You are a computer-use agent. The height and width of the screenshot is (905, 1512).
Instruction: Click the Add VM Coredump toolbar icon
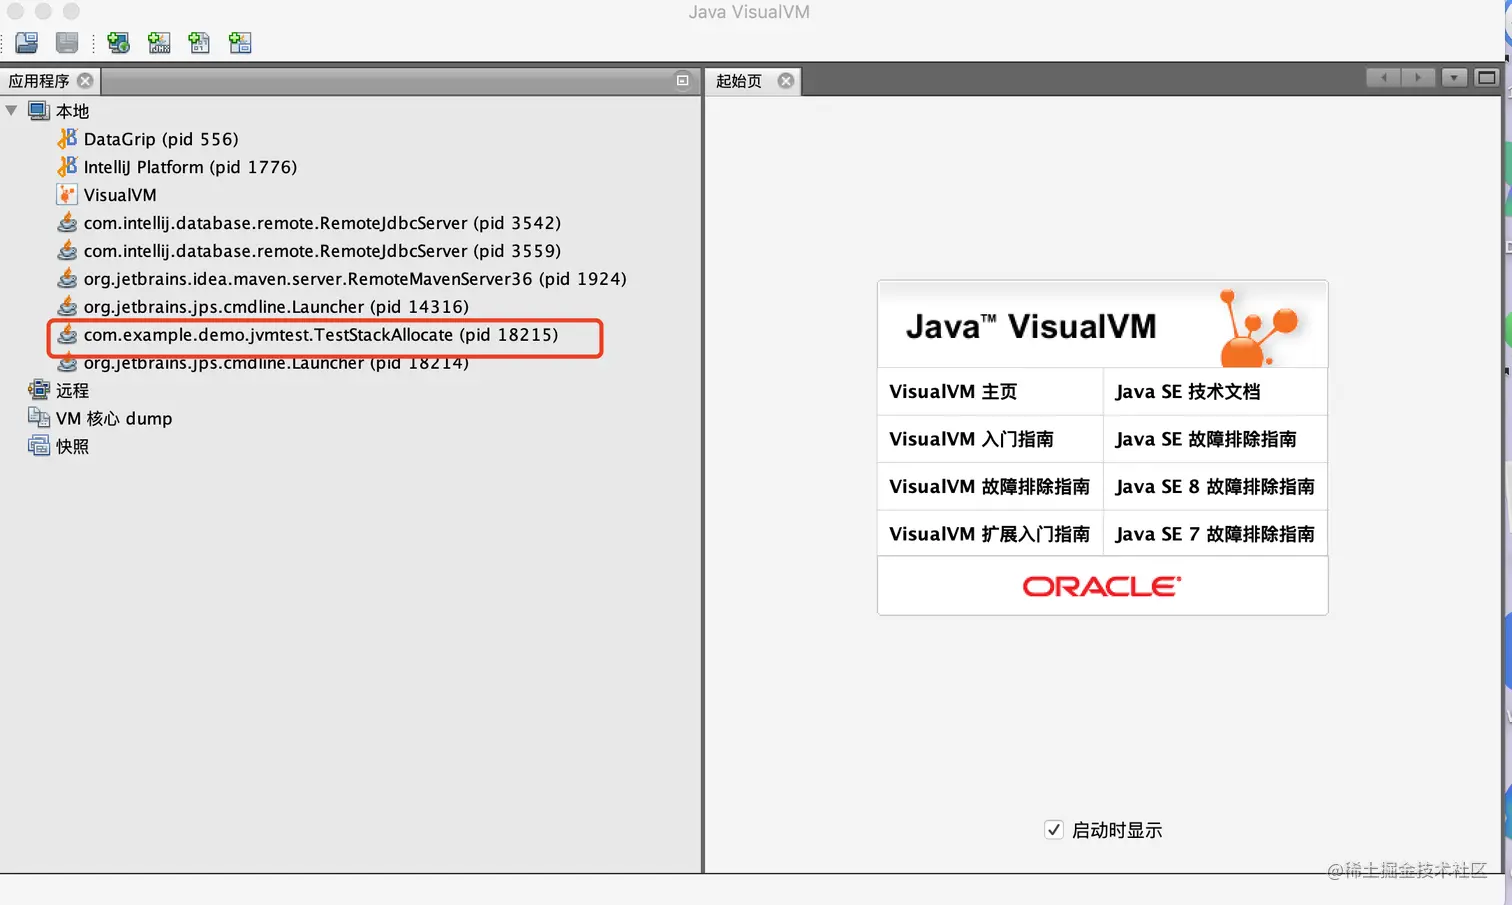[199, 42]
